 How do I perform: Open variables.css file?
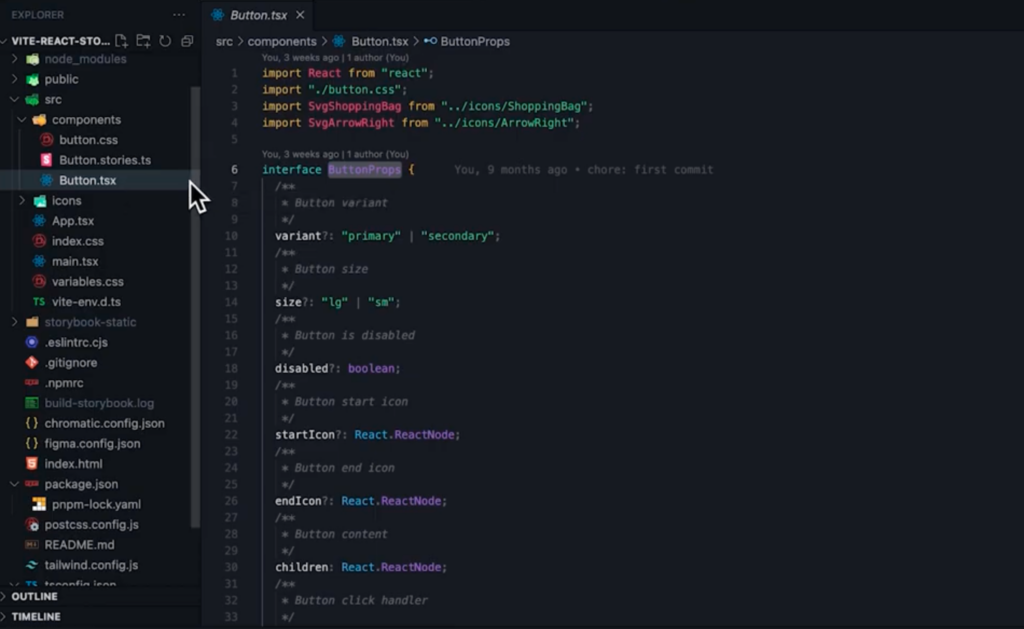(x=88, y=282)
